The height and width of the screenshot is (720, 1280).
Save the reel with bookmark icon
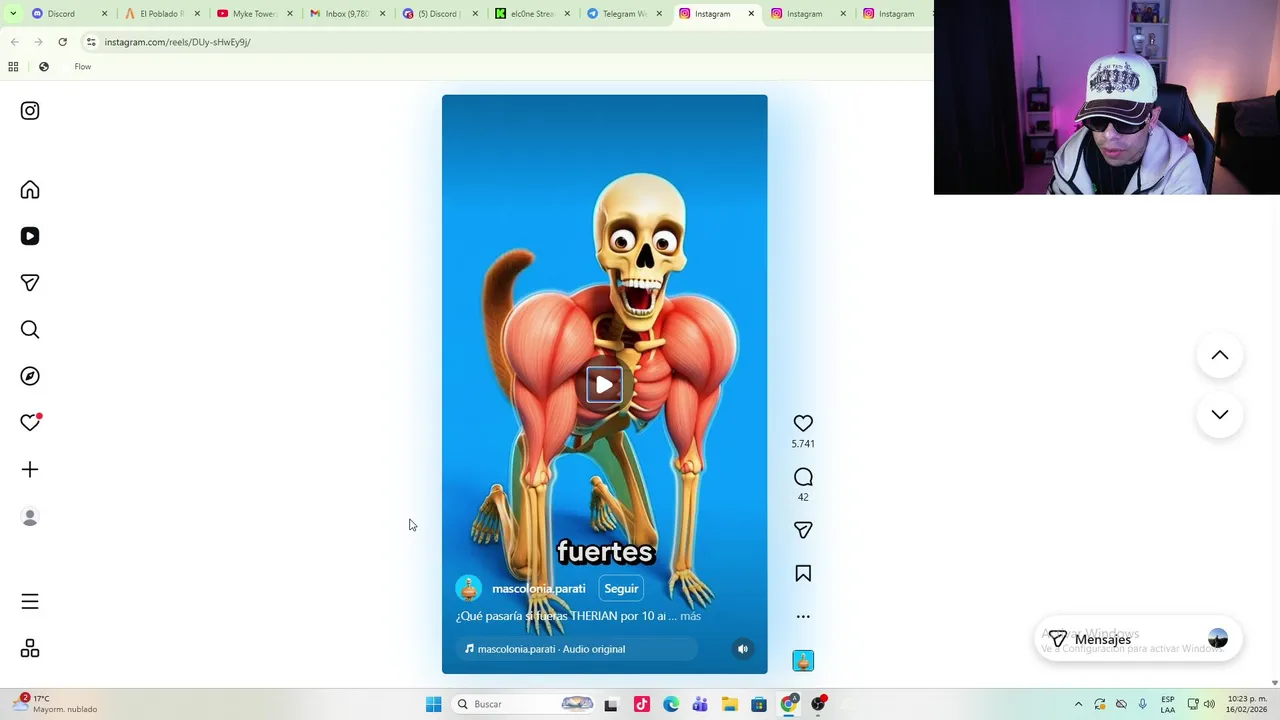tap(803, 574)
